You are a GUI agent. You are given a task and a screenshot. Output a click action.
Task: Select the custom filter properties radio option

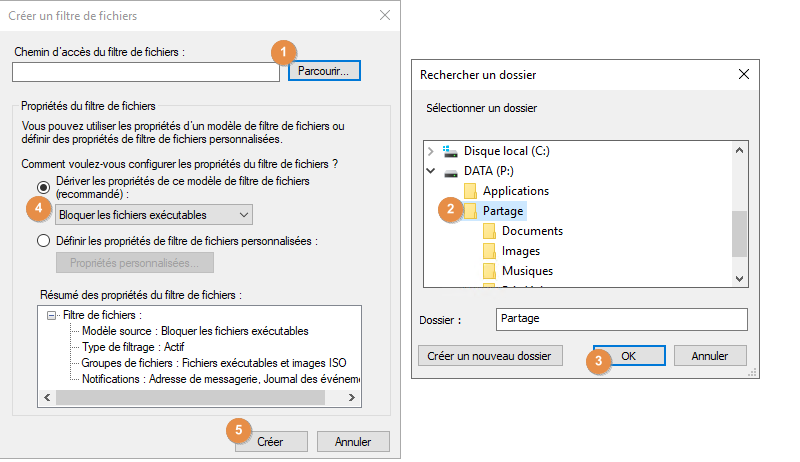pos(43,240)
